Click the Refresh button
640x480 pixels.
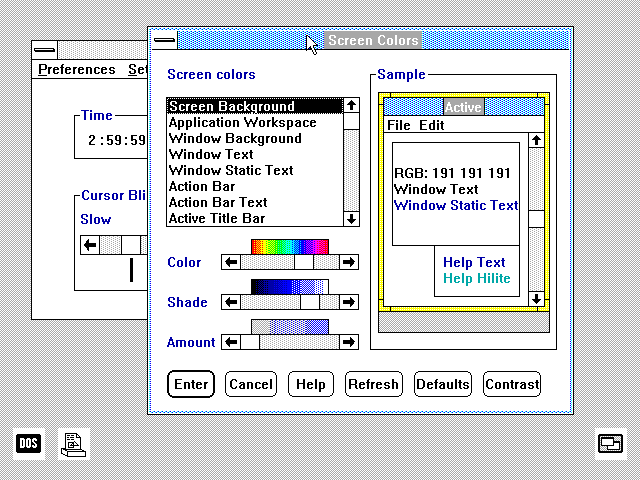coord(373,384)
